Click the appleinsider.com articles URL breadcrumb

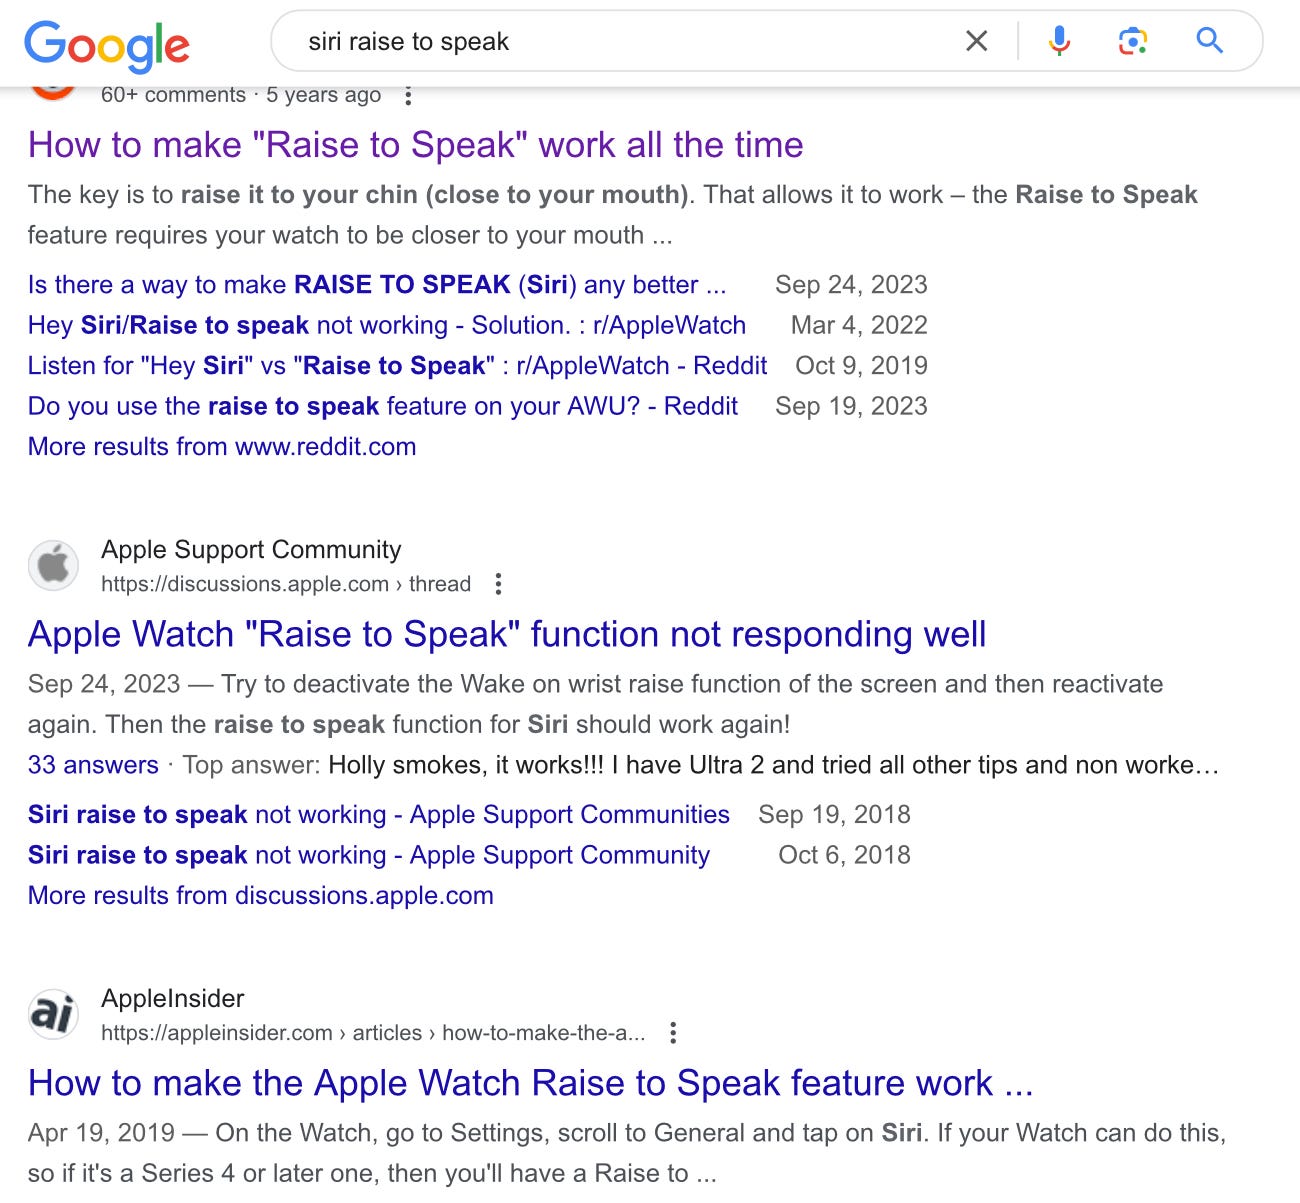click(373, 1033)
